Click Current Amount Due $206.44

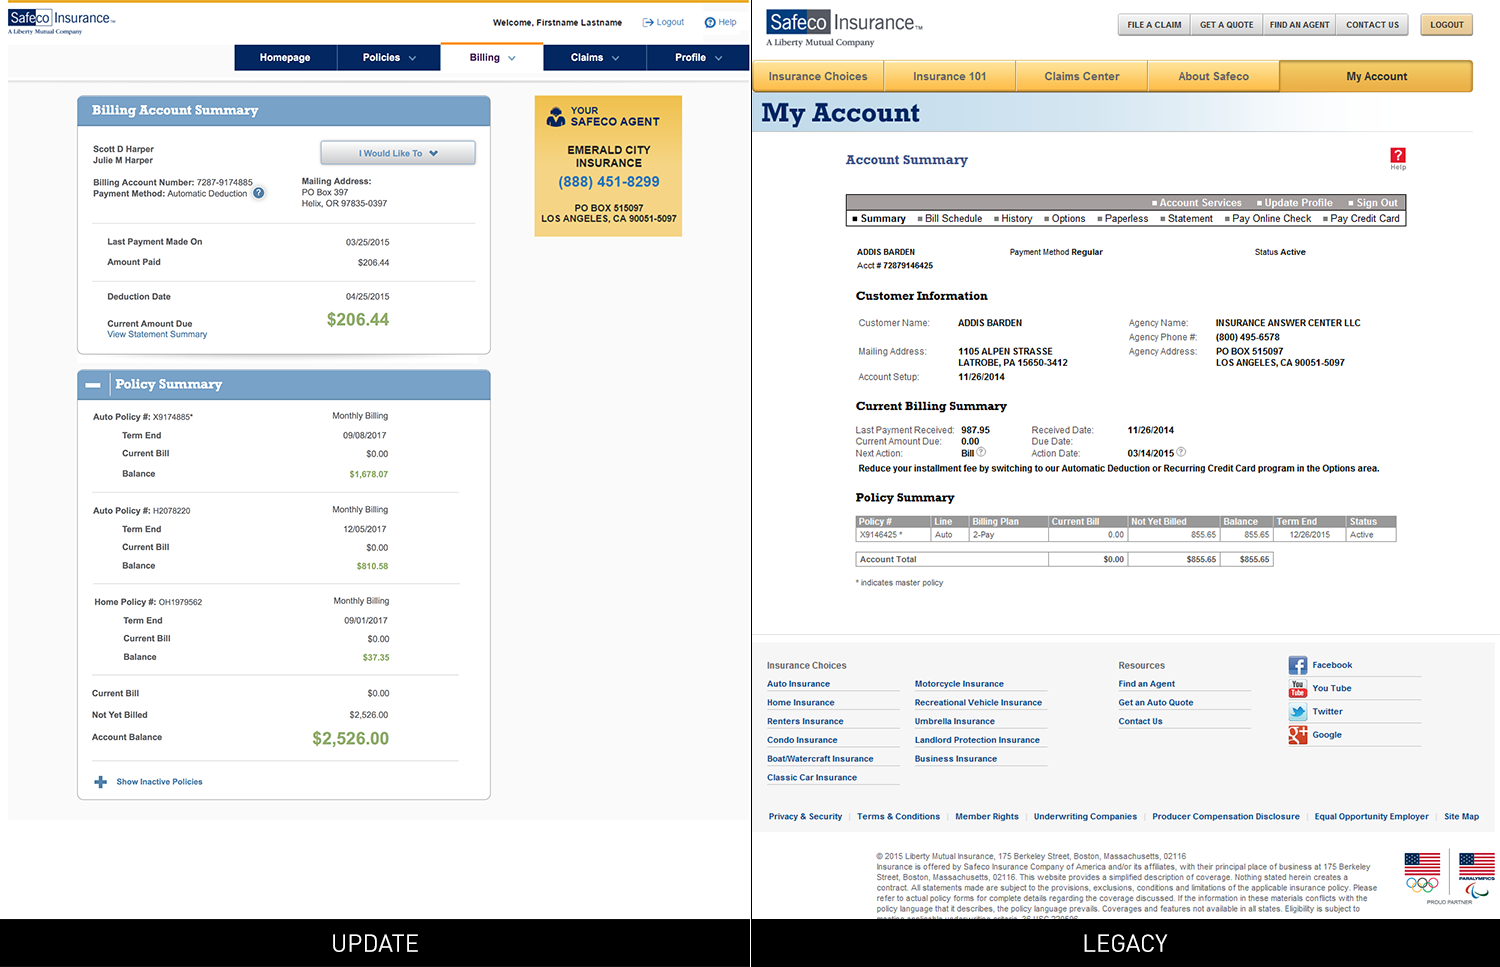(x=358, y=320)
